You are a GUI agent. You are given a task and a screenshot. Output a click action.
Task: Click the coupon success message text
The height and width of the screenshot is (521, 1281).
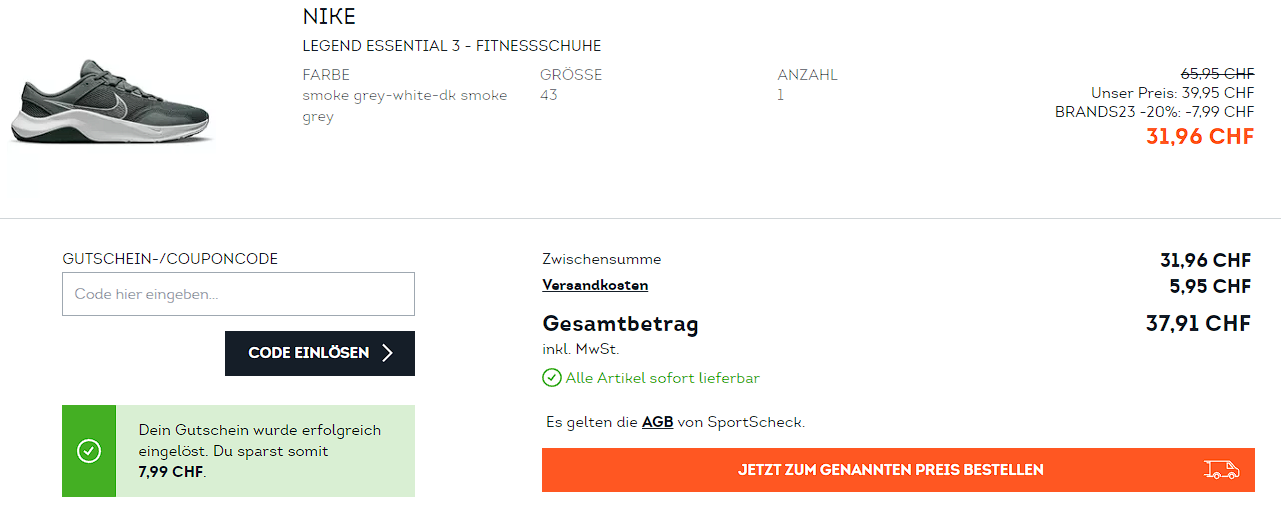(260, 451)
